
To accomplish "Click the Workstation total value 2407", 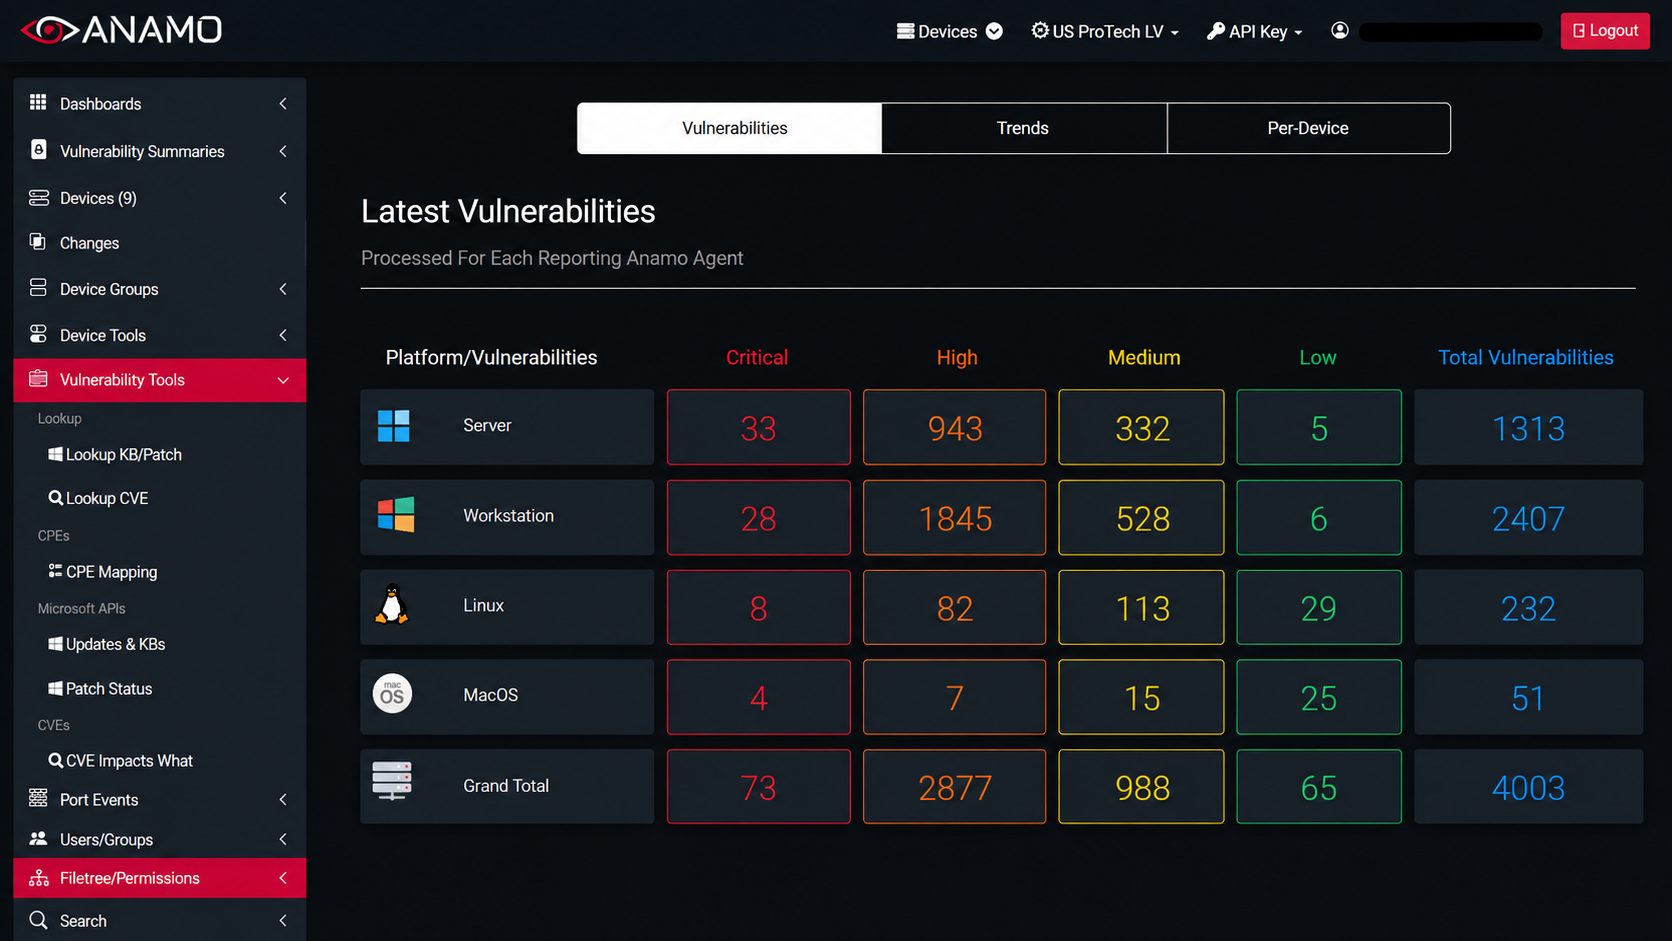I will tap(1528, 518).
